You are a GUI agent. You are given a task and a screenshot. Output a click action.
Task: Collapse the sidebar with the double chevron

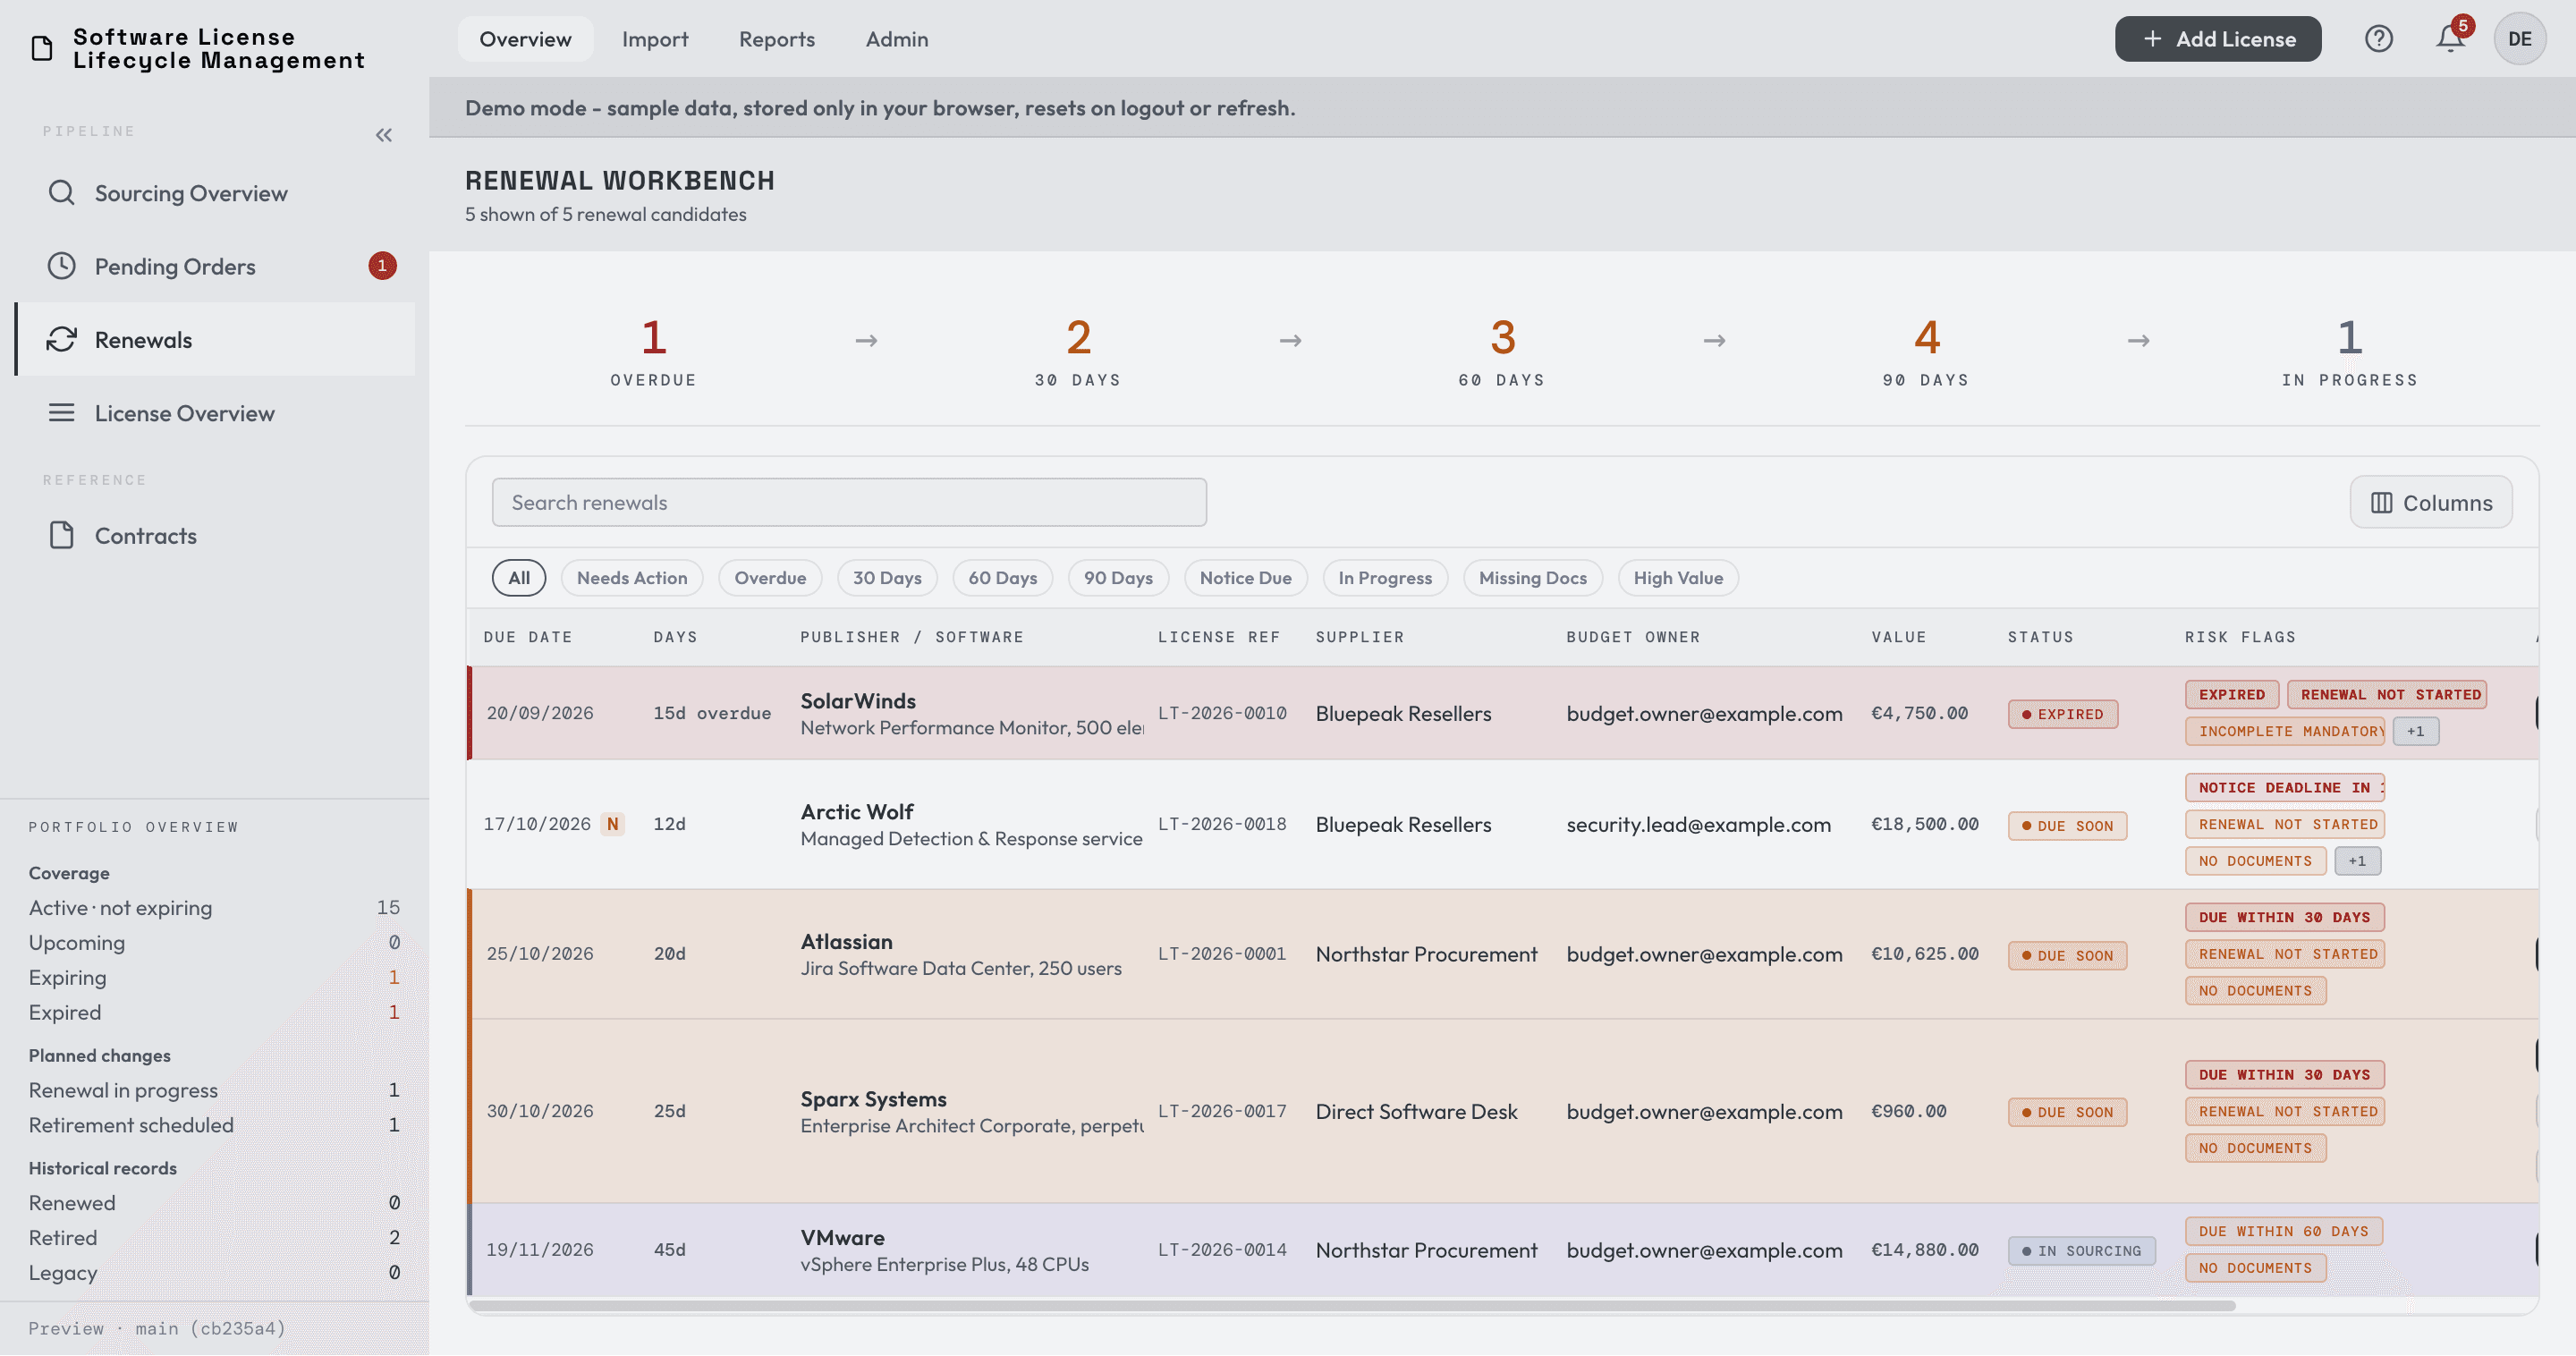tap(384, 135)
